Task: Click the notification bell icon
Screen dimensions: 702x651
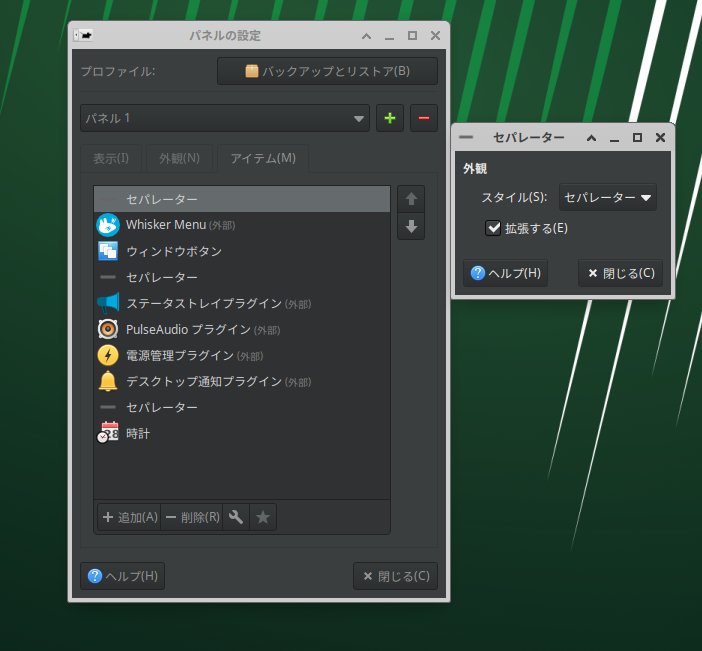Action: coord(108,381)
